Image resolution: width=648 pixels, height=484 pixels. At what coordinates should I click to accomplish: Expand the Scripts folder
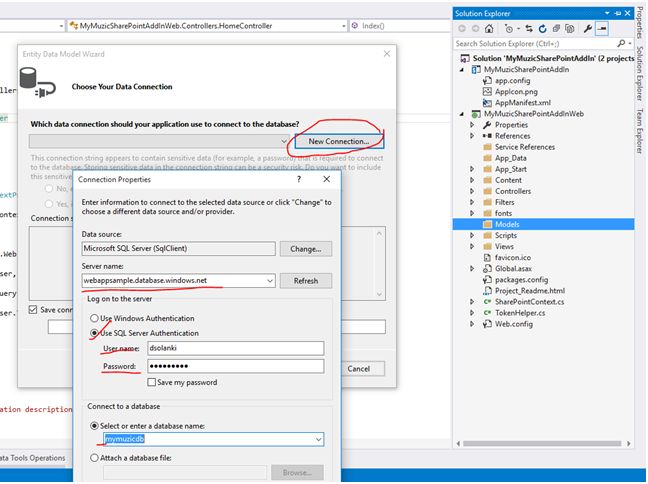[472, 235]
